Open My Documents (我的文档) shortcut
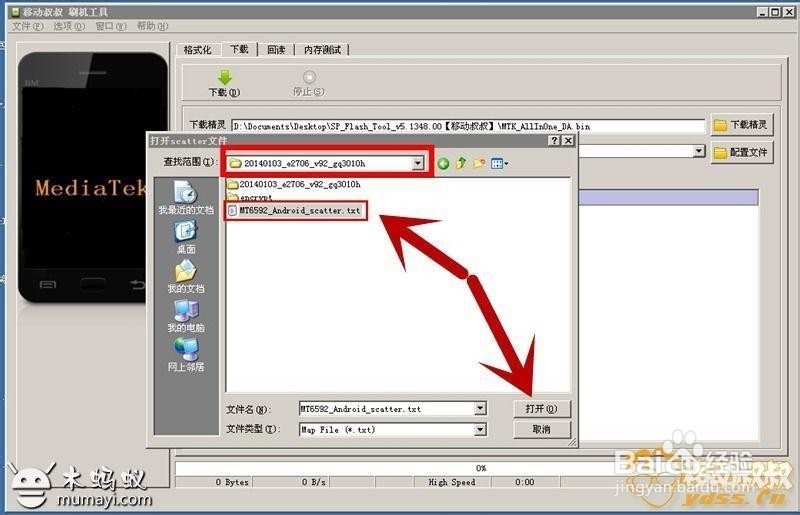 click(x=186, y=277)
